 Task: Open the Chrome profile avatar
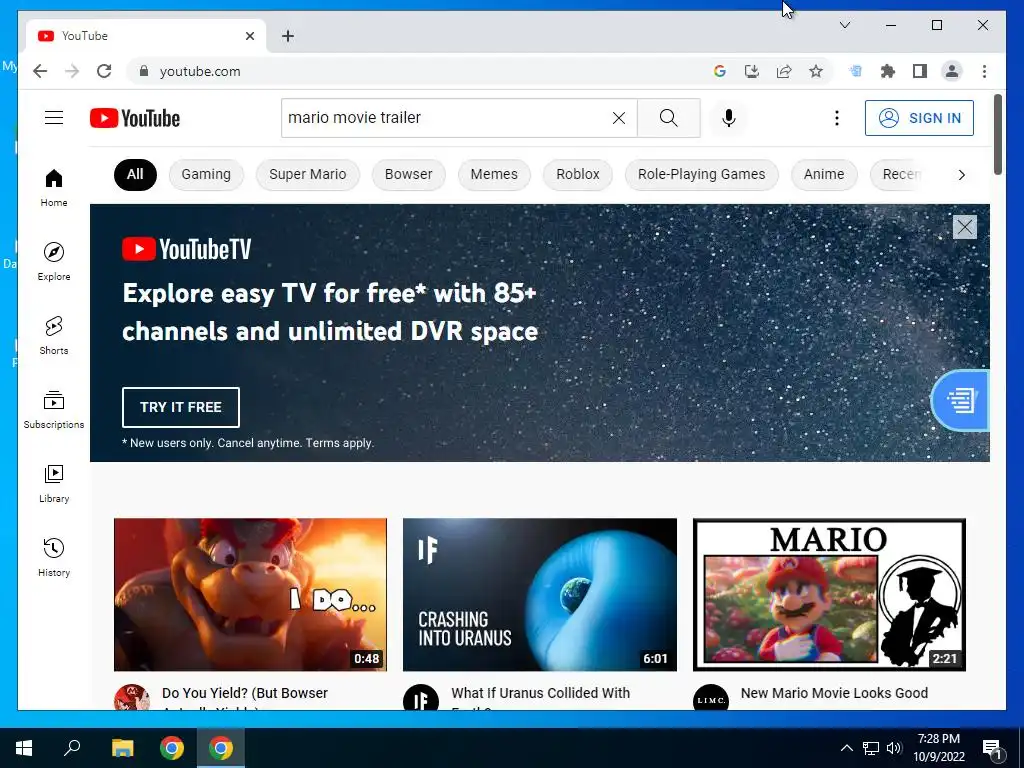(952, 71)
